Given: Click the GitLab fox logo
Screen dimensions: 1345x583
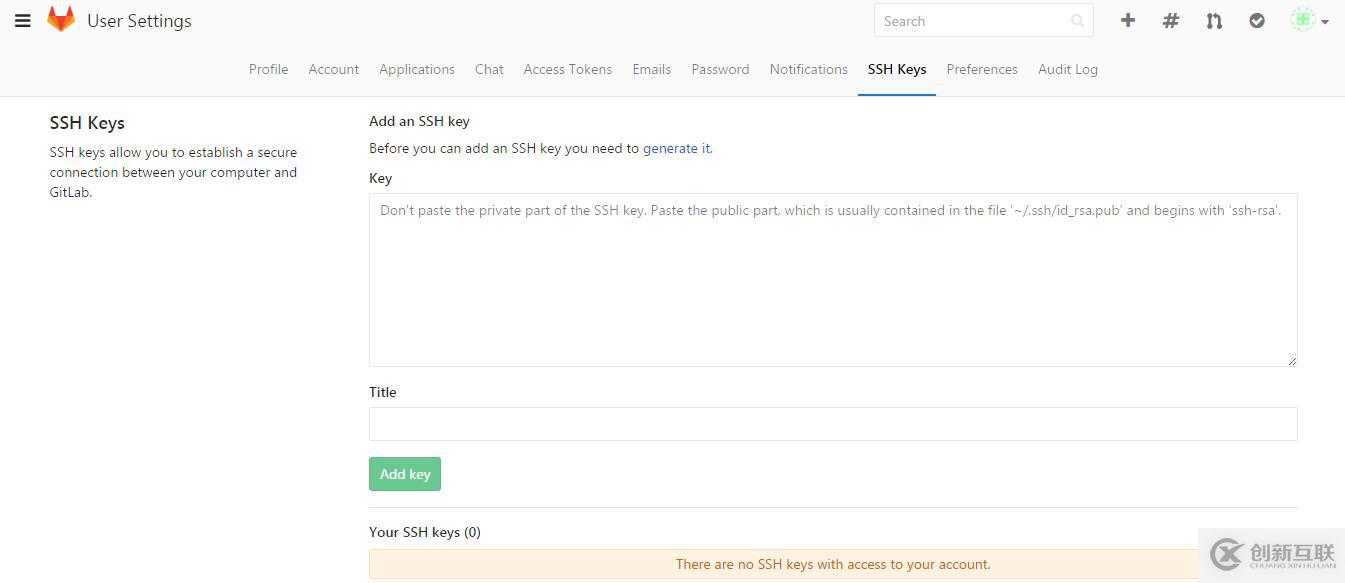Looking at the screenshot, I should pos(61,20).
